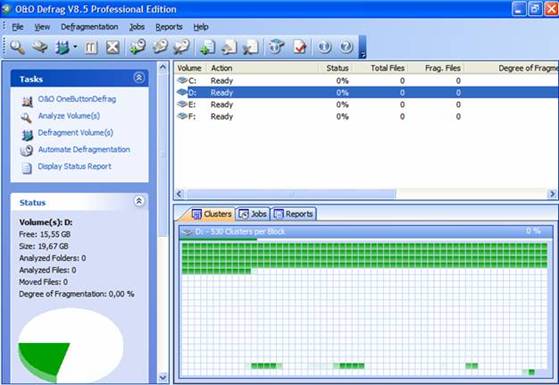Select the highlighted D: volume row
The width and height of the screenshot is (559, 385).
pyautogui.click(x=366, y=93)
